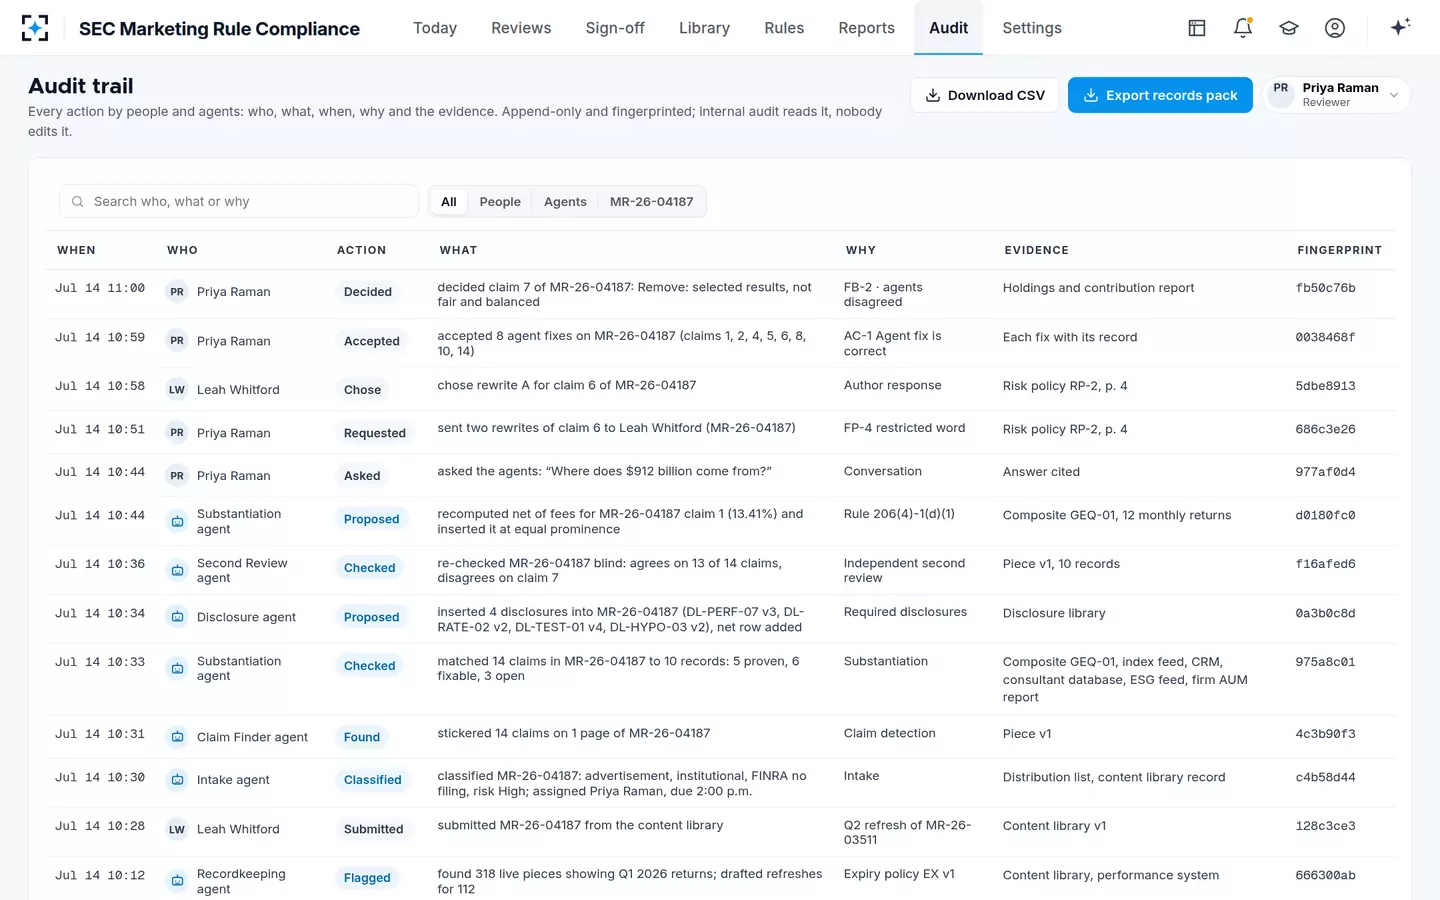Click fingerprint c4b58d44
This screenshot has height=900, width=1440.
pyautogui.click(x=1325, y=777)
